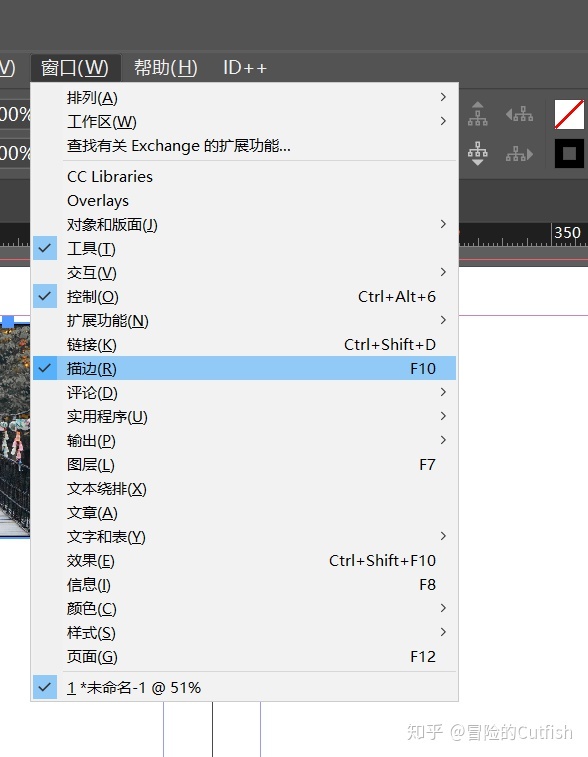
Task: Expand the 工作区(W) submenu
Action: click(x=244, y=121)
